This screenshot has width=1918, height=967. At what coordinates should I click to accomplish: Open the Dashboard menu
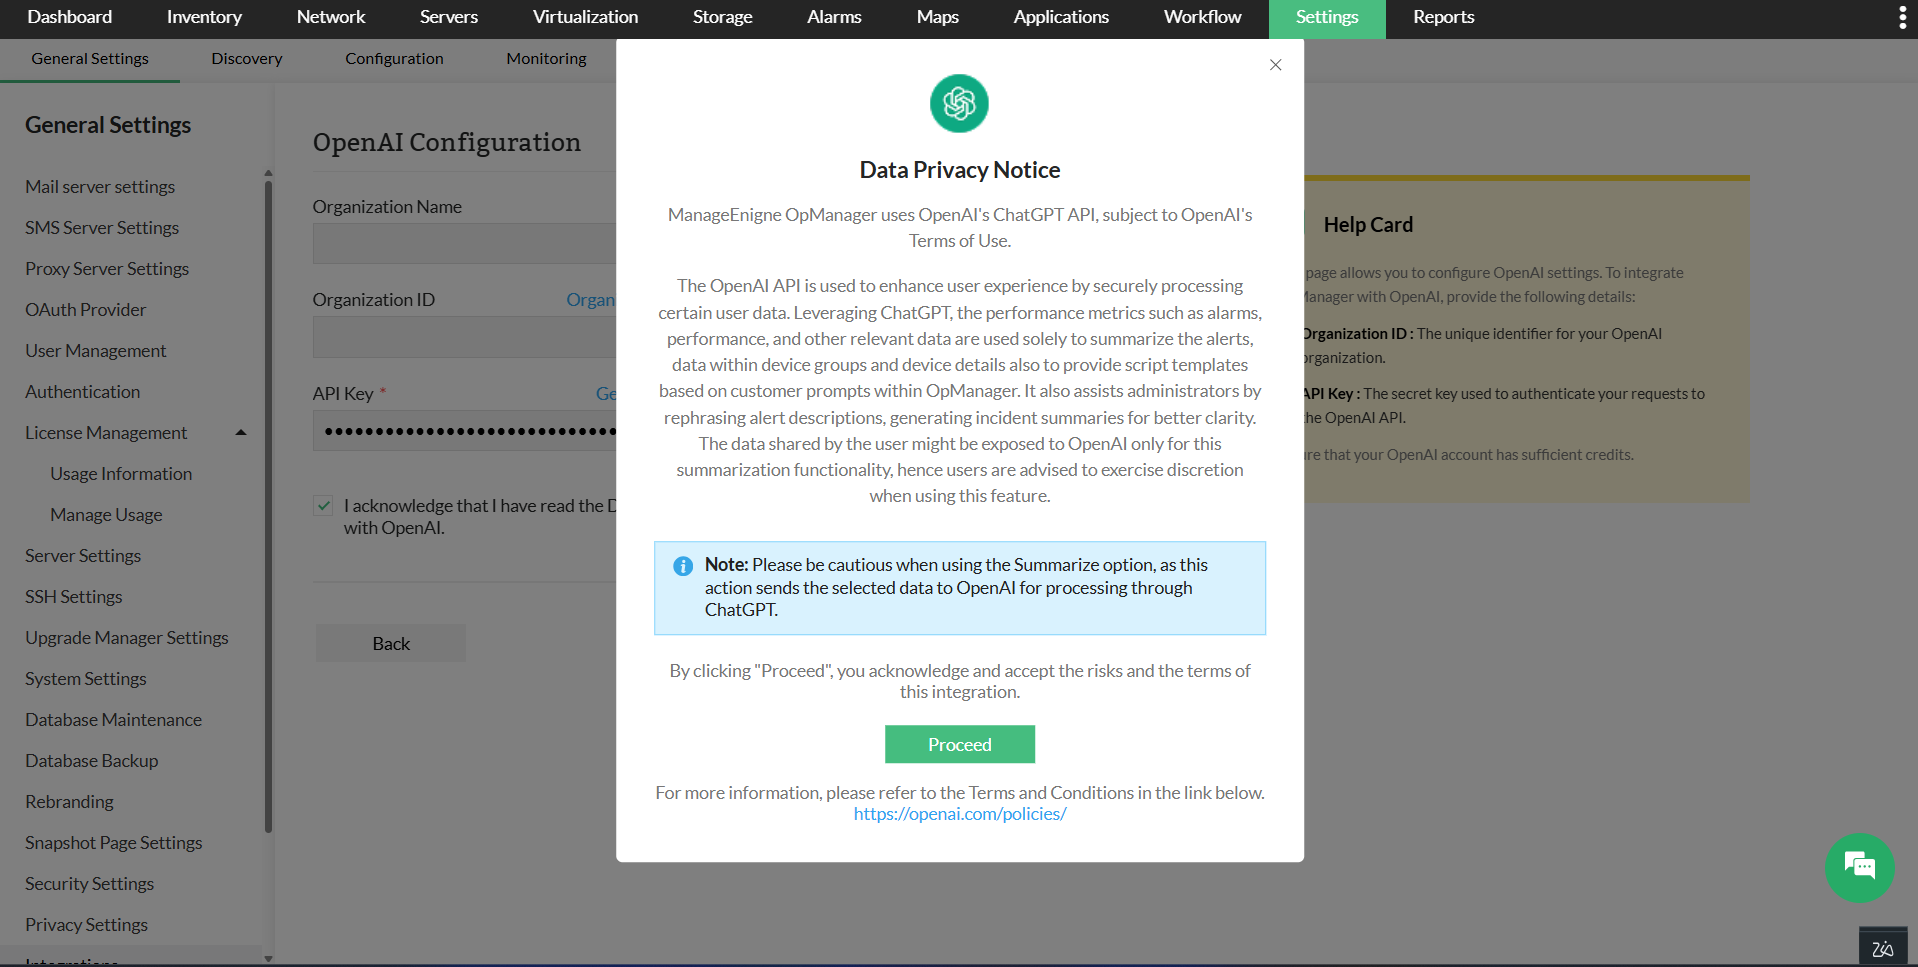[x=70, y=17]
